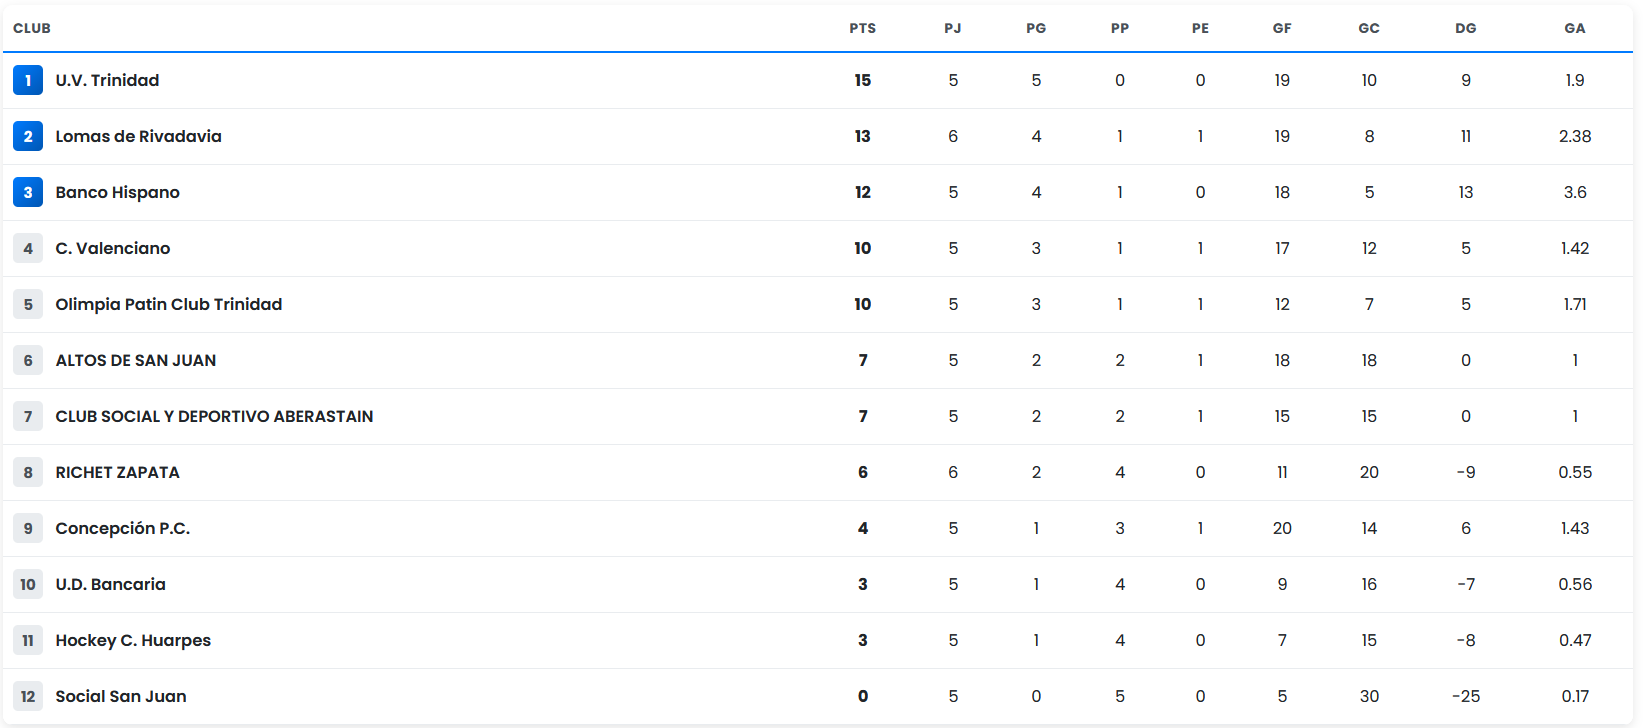
Task: Click the rank 6 position badge
Action: 28,360
